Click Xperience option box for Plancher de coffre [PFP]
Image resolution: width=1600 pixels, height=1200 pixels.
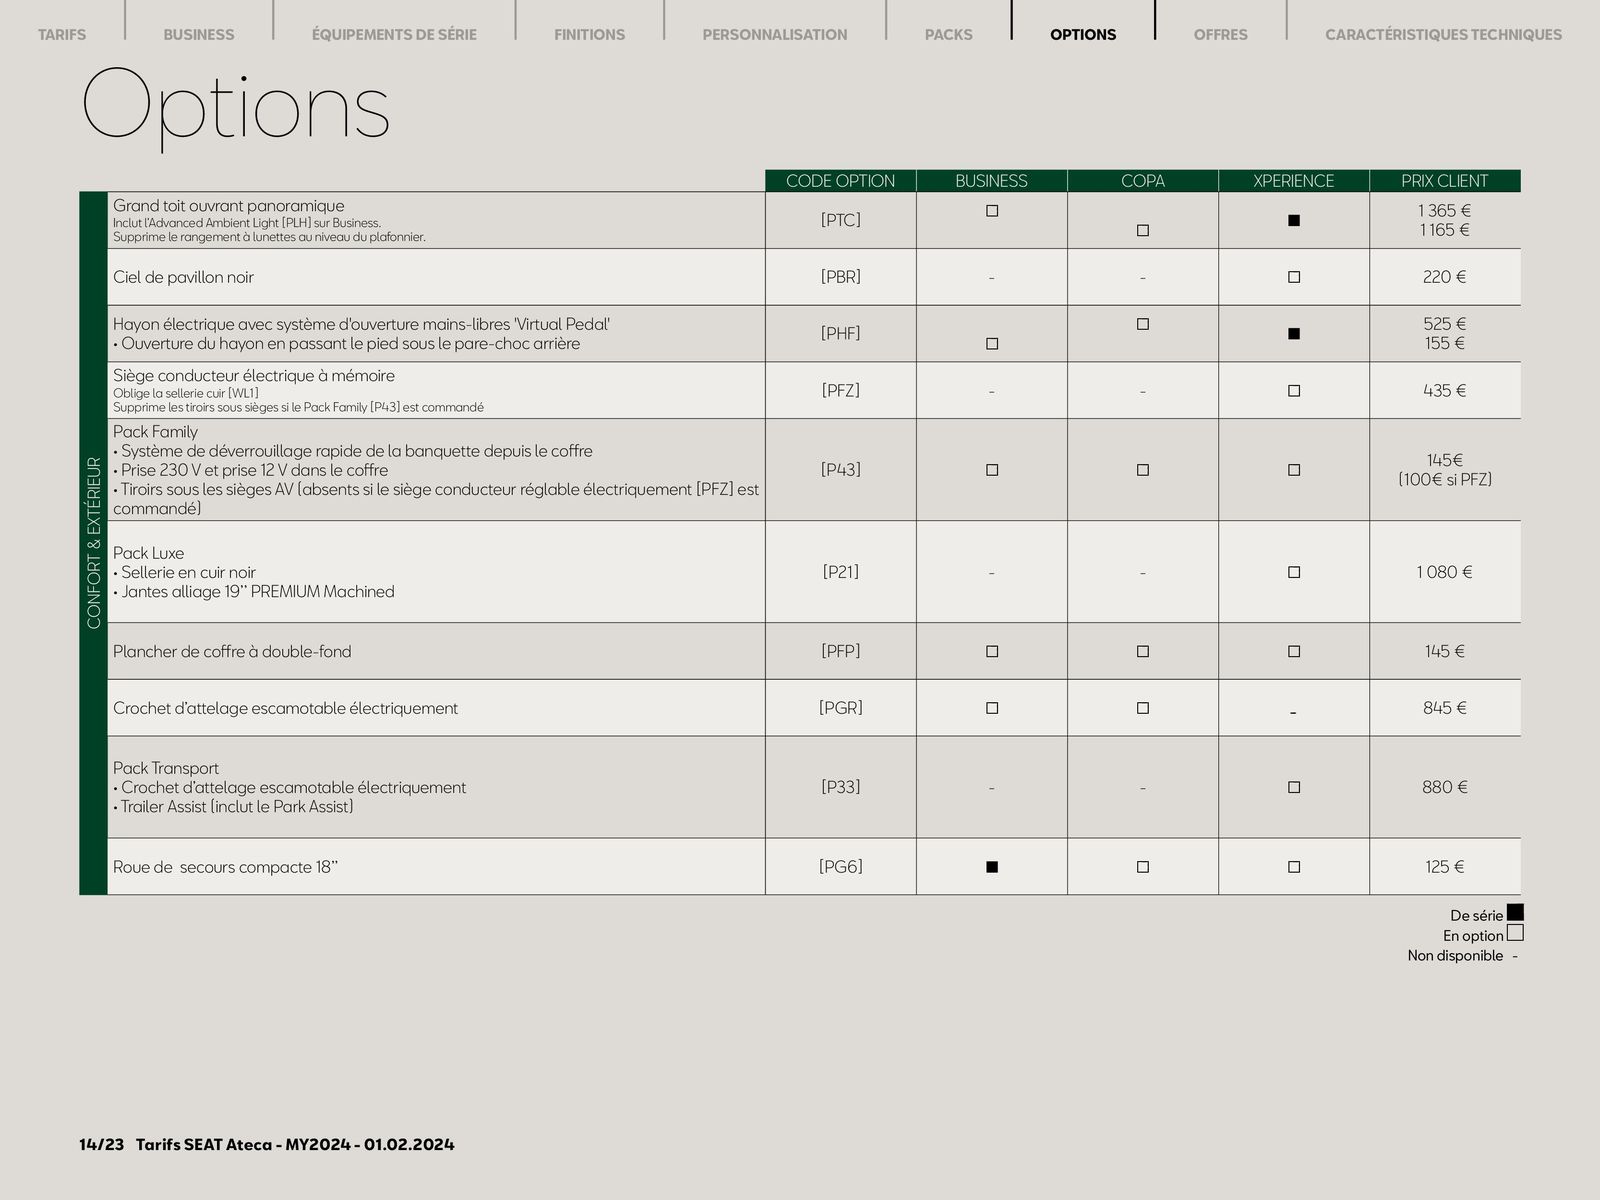click(x=1294, y=651)
